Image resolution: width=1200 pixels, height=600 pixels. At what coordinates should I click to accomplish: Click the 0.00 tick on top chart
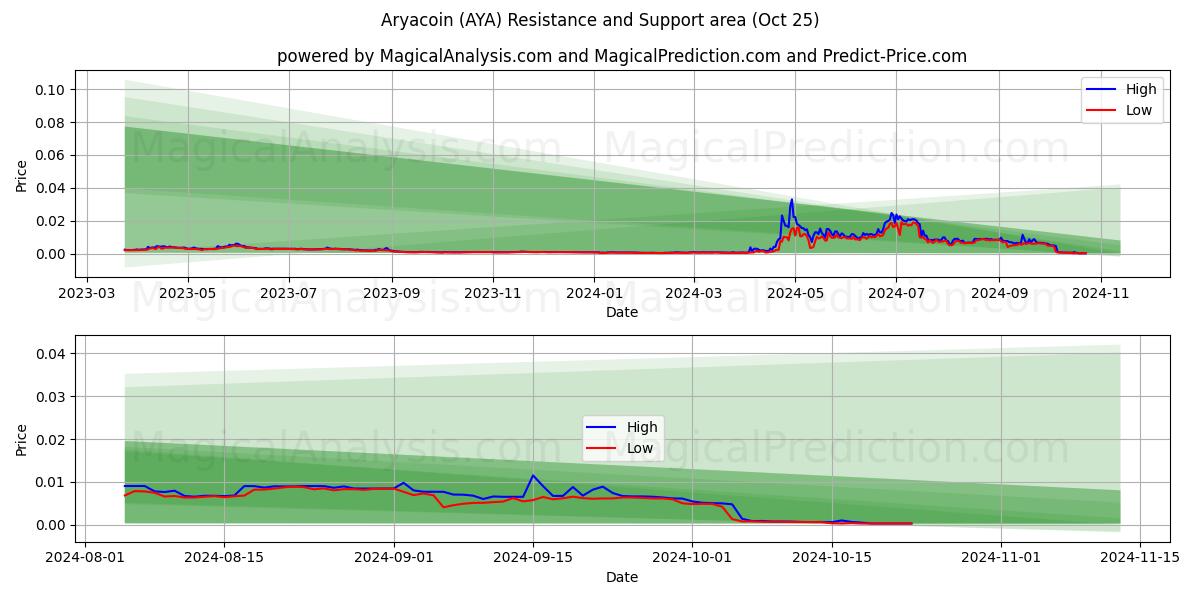tap(51, 254)
